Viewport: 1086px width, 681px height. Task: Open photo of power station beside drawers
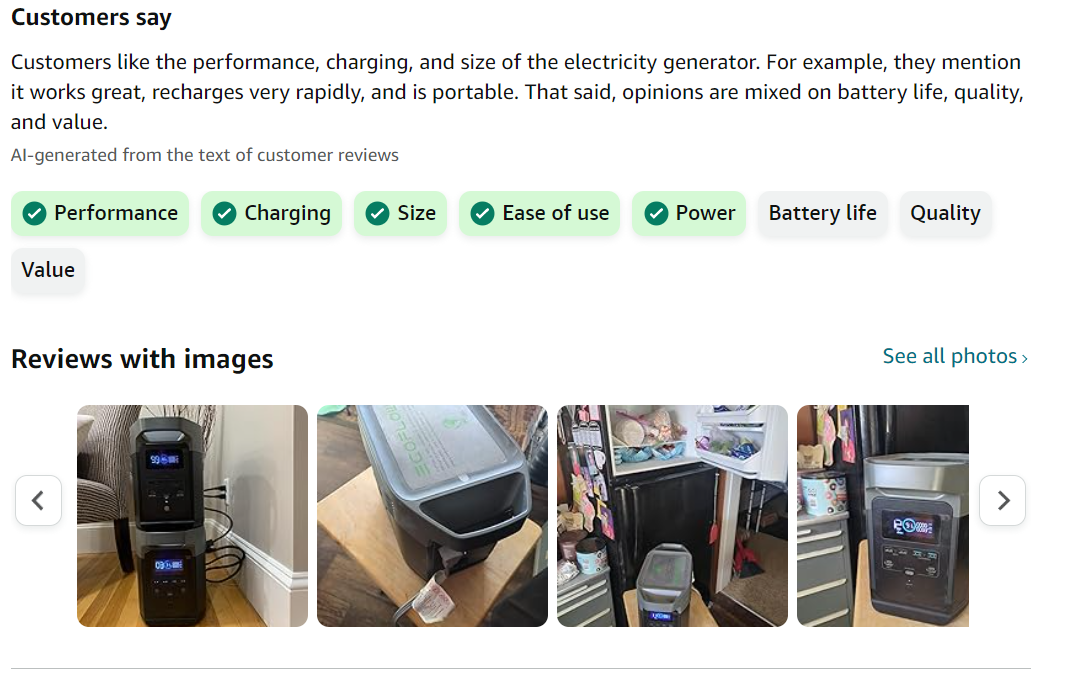(x=883, y=516)
